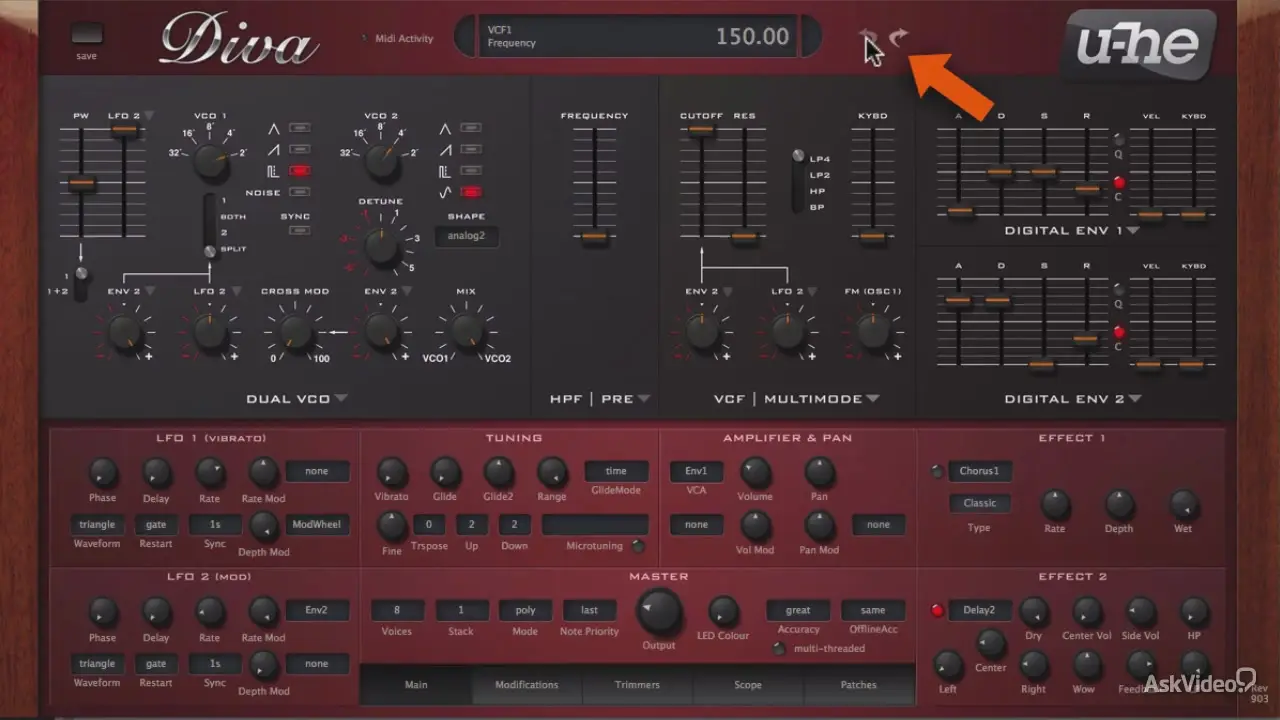Open the Chorus1 effect selector
Viewport: 1280px width, 720px height.
980,471
